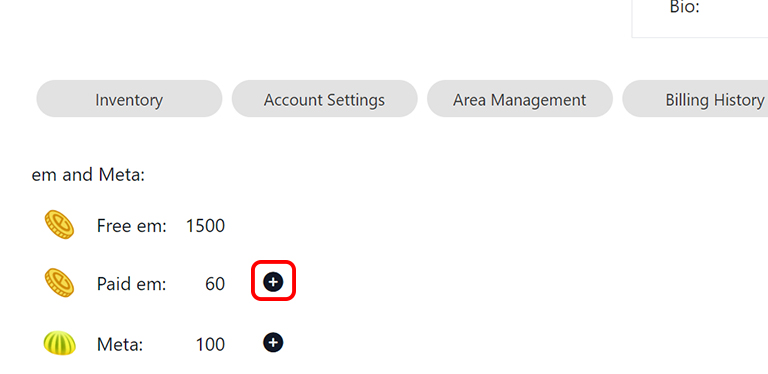Click the 'em and Meta:' heading
This screenshot has height=374, width=768.
[x=88, y=175]
